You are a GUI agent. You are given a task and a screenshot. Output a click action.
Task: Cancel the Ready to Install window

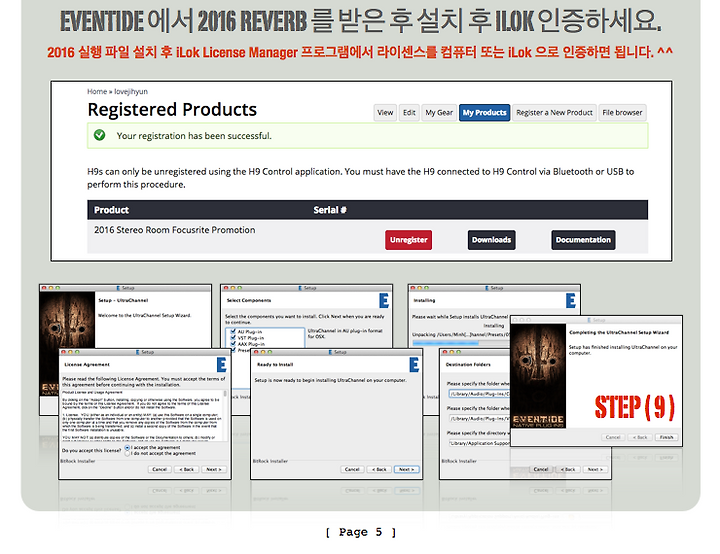[x=352, y=469]
